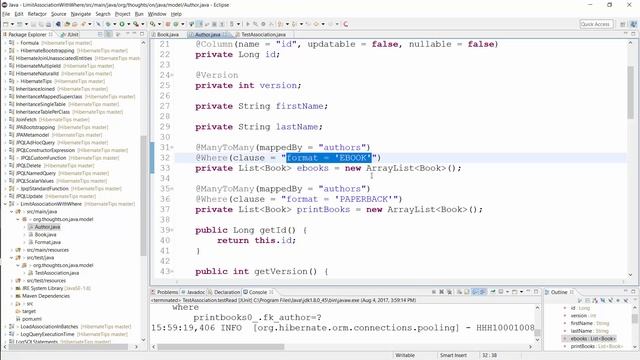Open the Open Console dropdown arrow
Viewport: 640px width, 360px height.
click(x=522, y=292)
